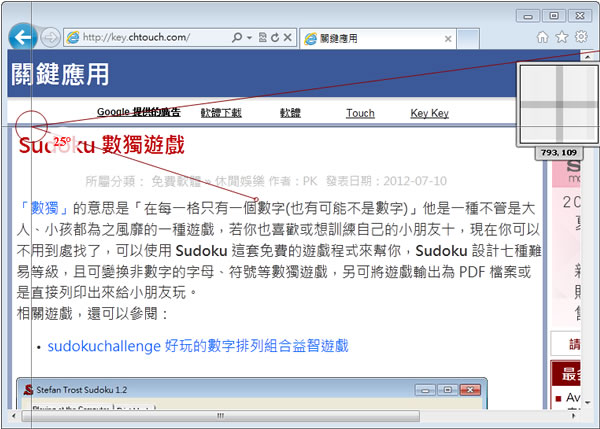
Task: Click the horizontal scrollbar right arrow
Action: click(573, 416)
